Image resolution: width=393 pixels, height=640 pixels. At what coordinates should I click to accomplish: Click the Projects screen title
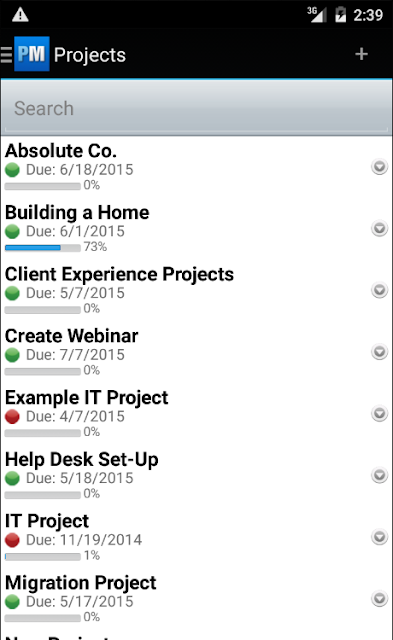90,55
